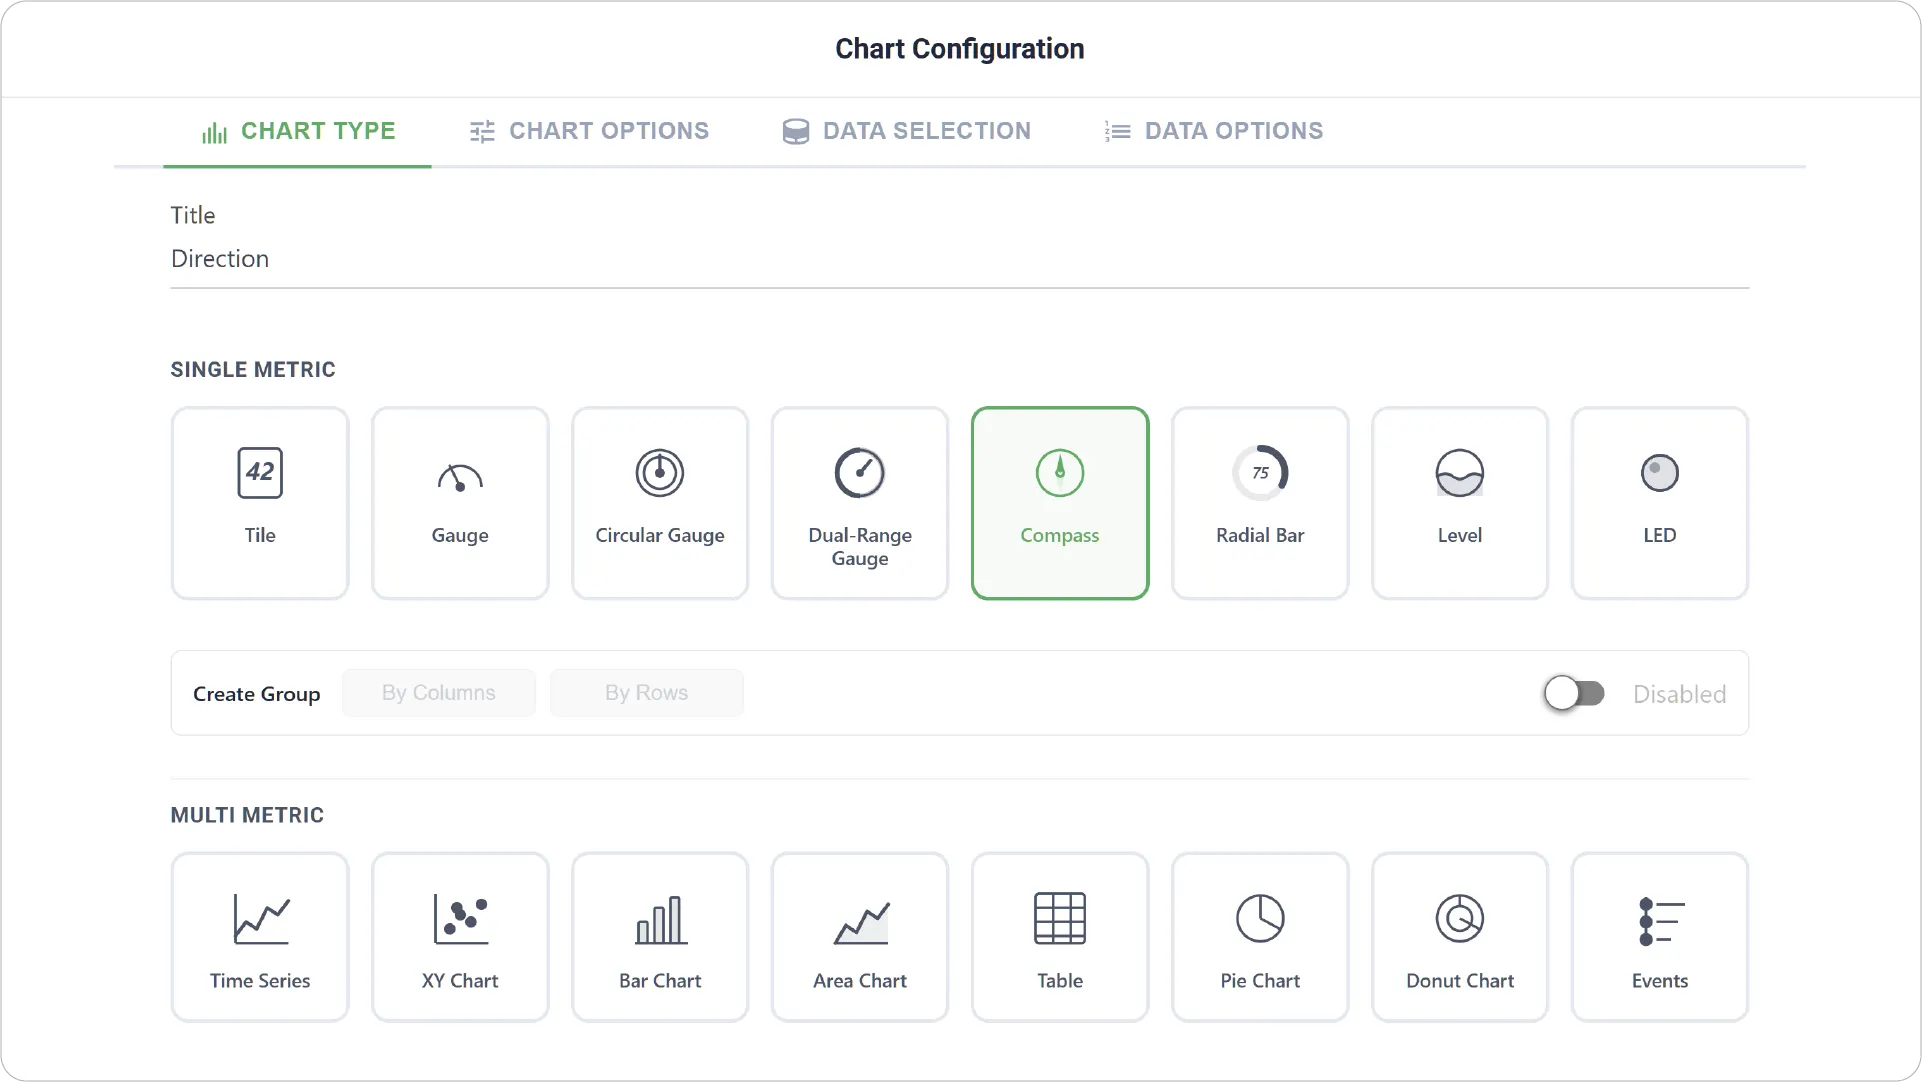Viewport: 1922px width, 1082px height.
Task: Choose the Radial Bar chart
Action: (1260, 503)
